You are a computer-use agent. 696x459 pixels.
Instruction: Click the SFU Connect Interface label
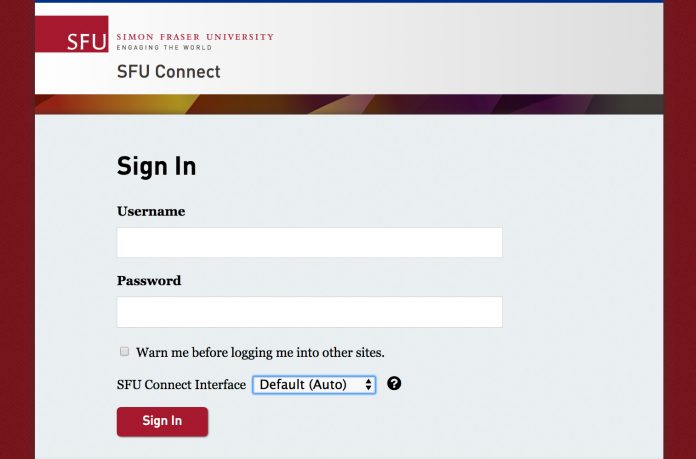click(181, 384)
